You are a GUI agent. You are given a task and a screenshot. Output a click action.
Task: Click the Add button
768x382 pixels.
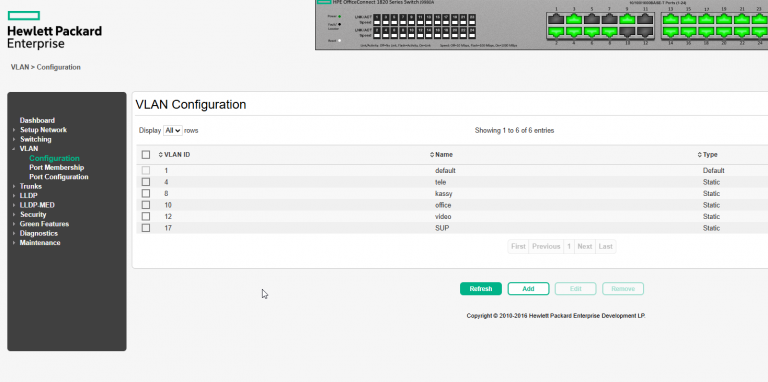point(528,288)
